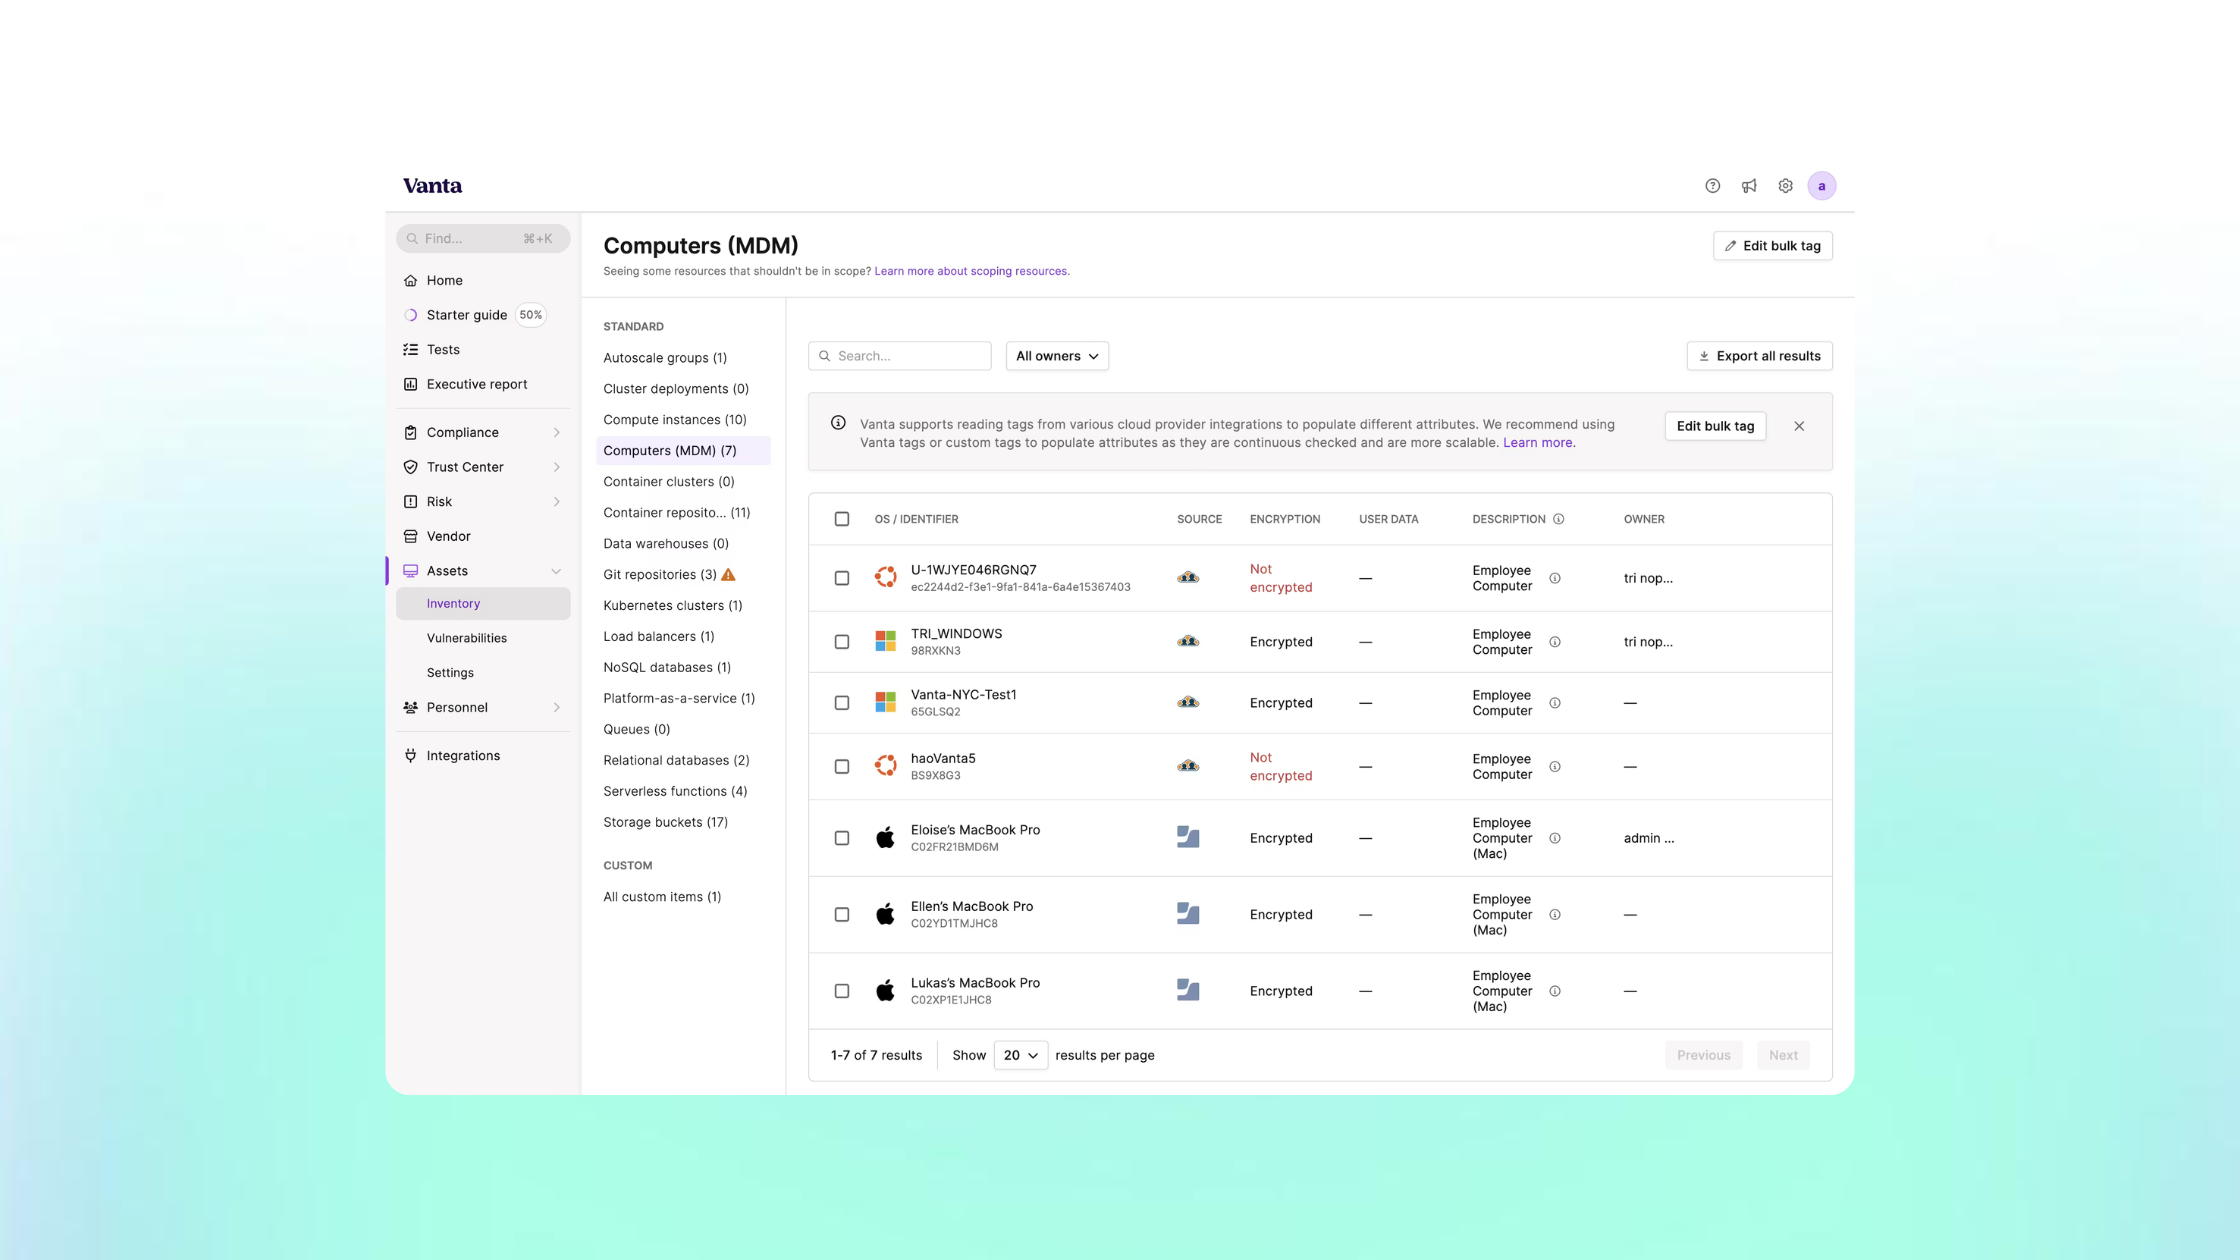The image size is (2240, 1260).
Task: Click the Starter guide 50% progress indicator
Action: point(530,315)
